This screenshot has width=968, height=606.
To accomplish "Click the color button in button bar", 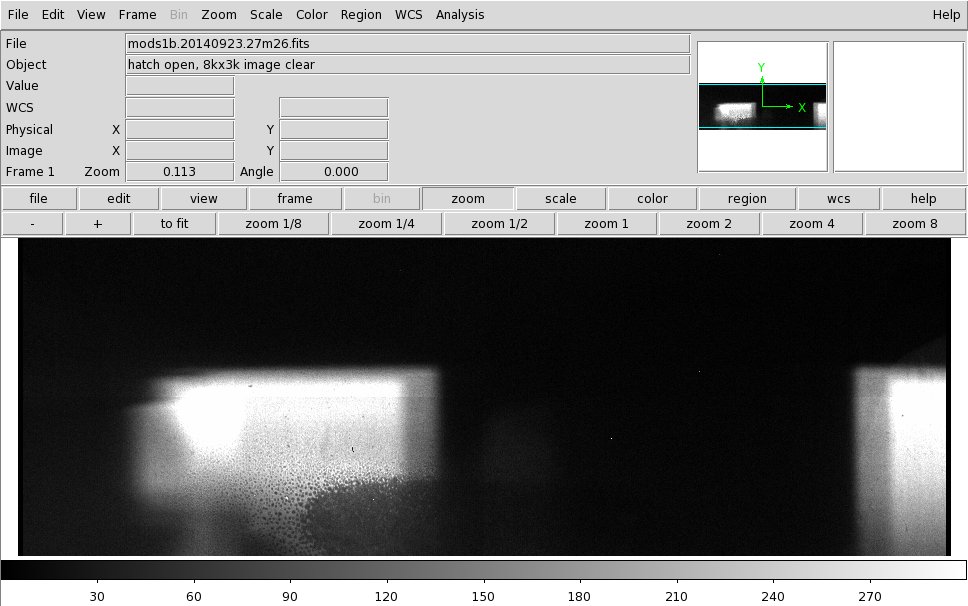I will coord(653,199).
